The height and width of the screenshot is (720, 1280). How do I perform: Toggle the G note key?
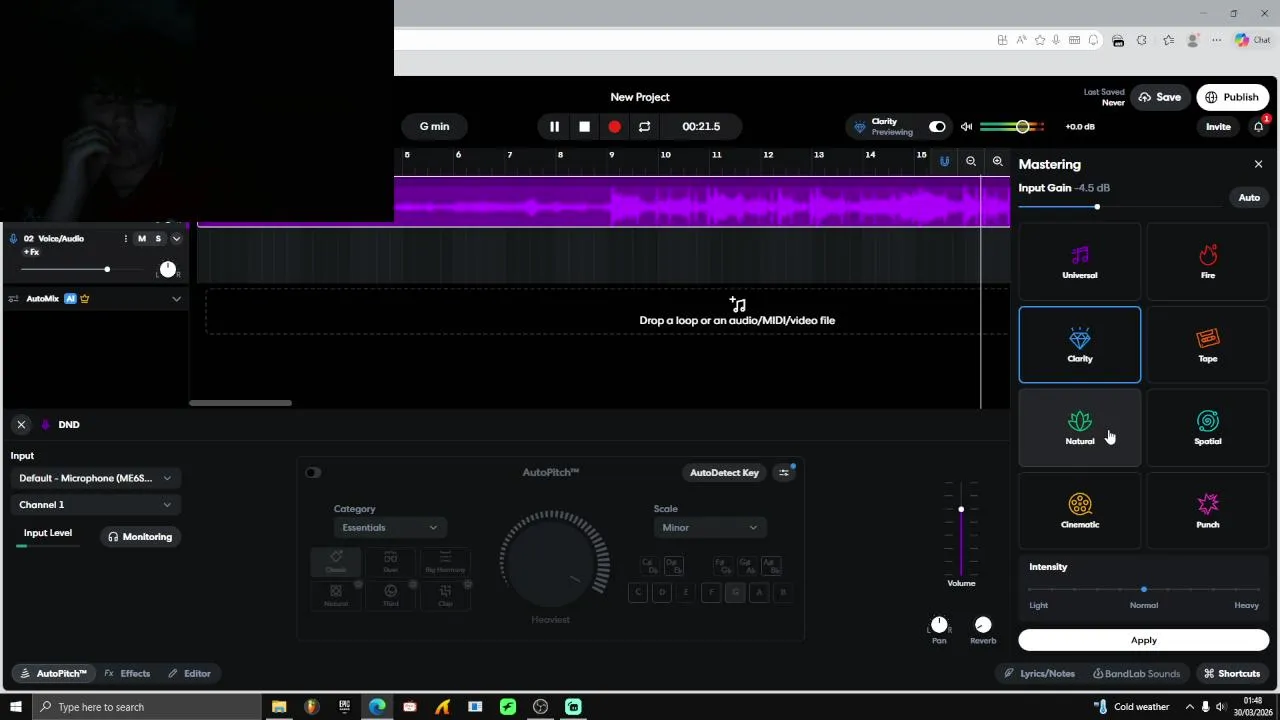tap(735, 593)
